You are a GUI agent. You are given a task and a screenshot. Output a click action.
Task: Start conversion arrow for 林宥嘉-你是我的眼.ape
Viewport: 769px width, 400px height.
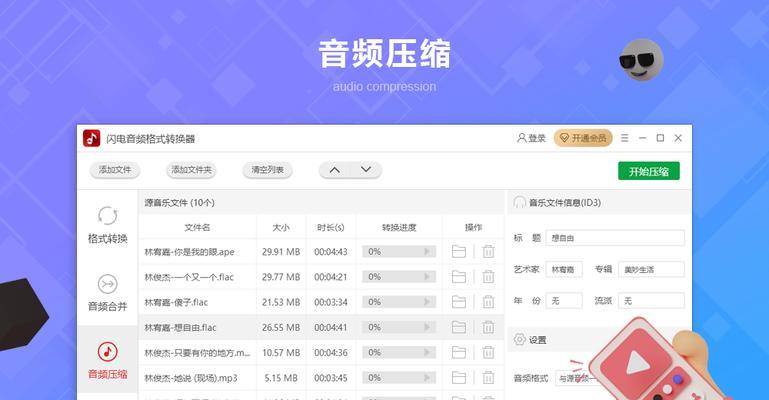coord(427,251)
